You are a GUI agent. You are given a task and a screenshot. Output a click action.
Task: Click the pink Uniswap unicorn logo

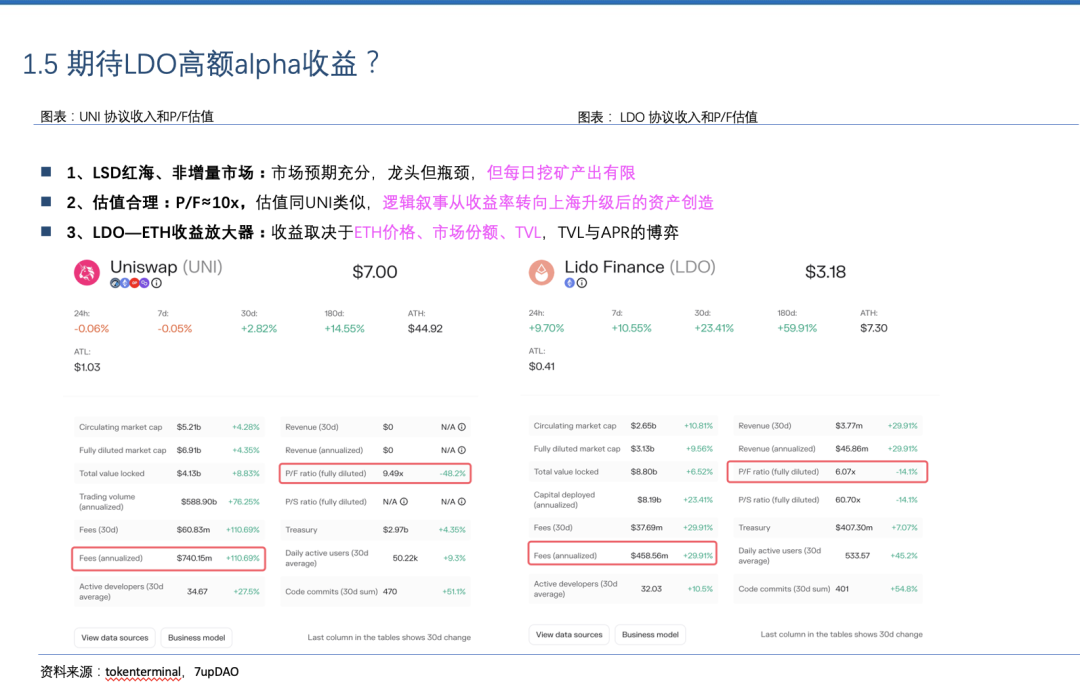(x=87, y=272)
